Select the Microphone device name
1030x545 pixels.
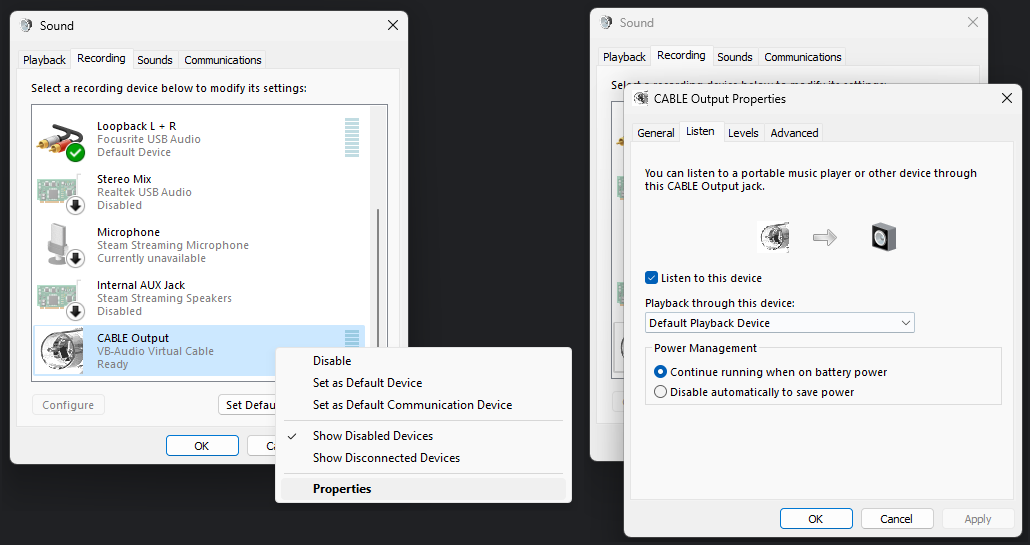tap(129, 232)
